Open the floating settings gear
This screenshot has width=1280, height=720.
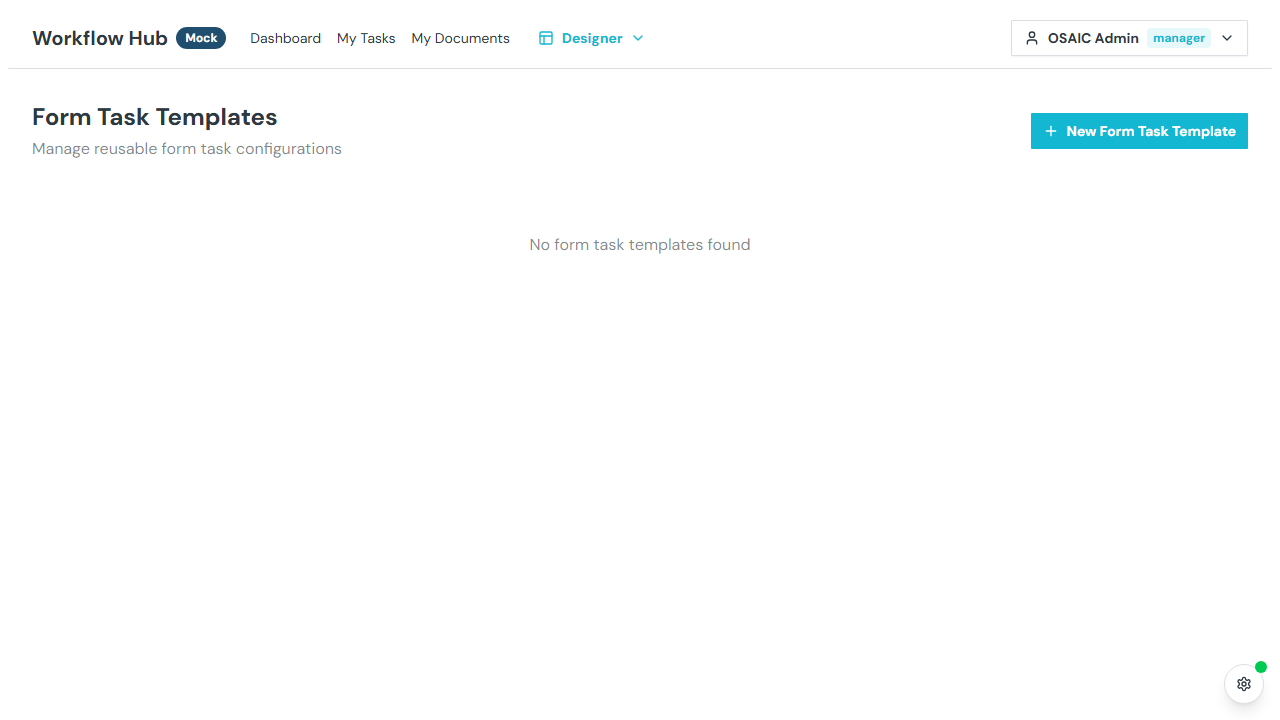click(x=1243, y=684)
